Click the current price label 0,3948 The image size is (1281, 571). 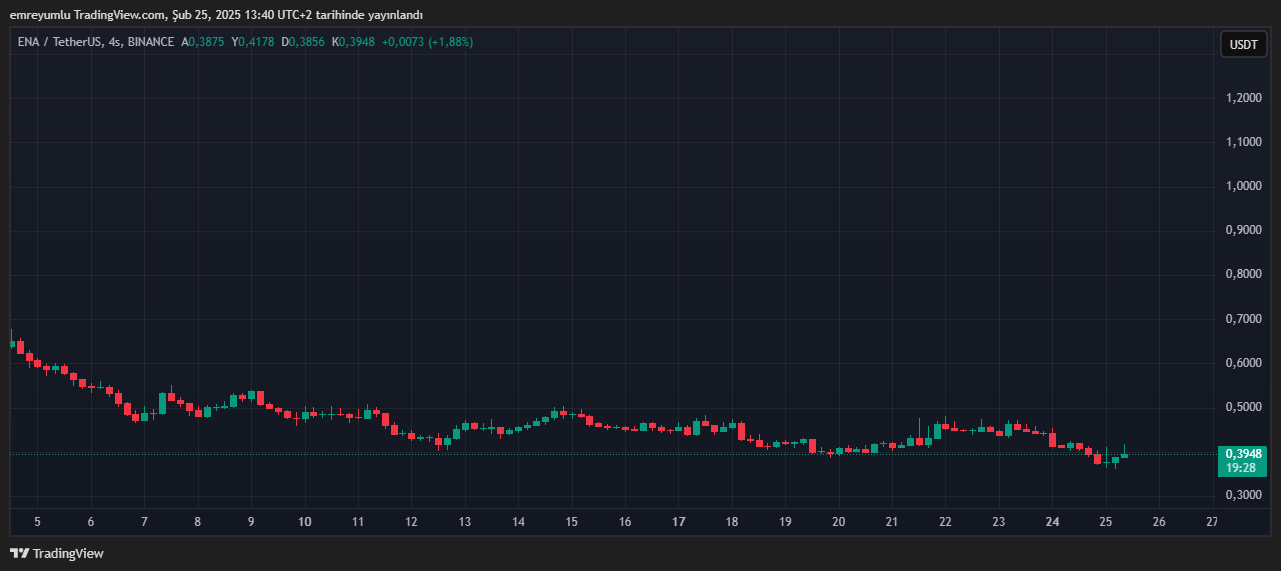(1243, 453)
